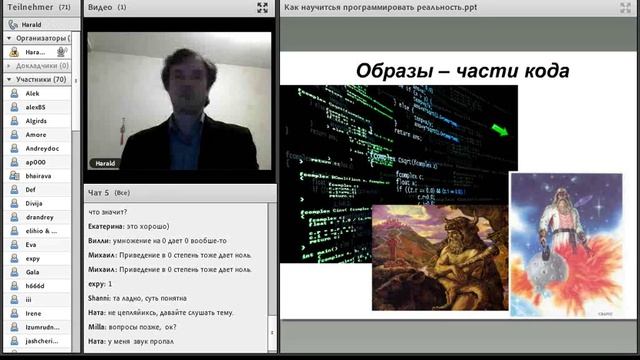Click the user icon beside Alek
Screen dimensions: 640x360
pyautogui.click(x=14, y=93)
